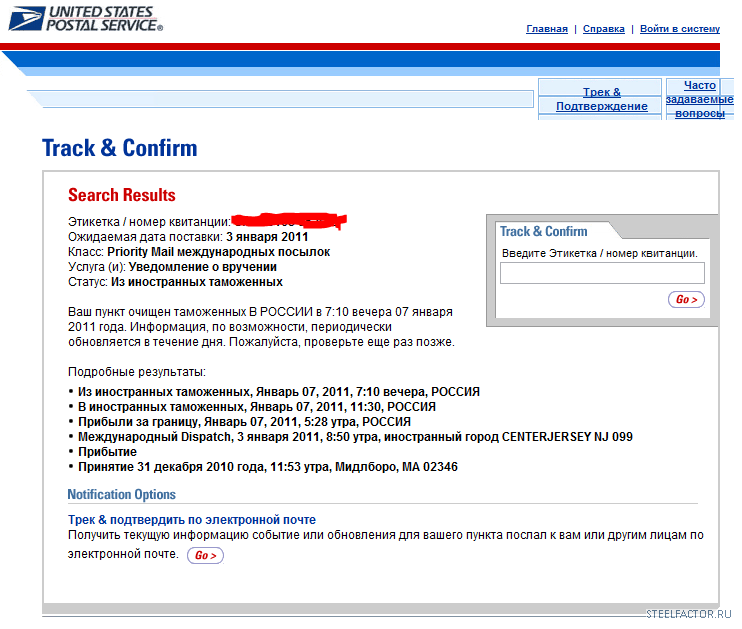The height and width of the screenshot is (629, 742).
Task: Click the United States Postal Service eagle logo
Action: (x=26, y=18)
